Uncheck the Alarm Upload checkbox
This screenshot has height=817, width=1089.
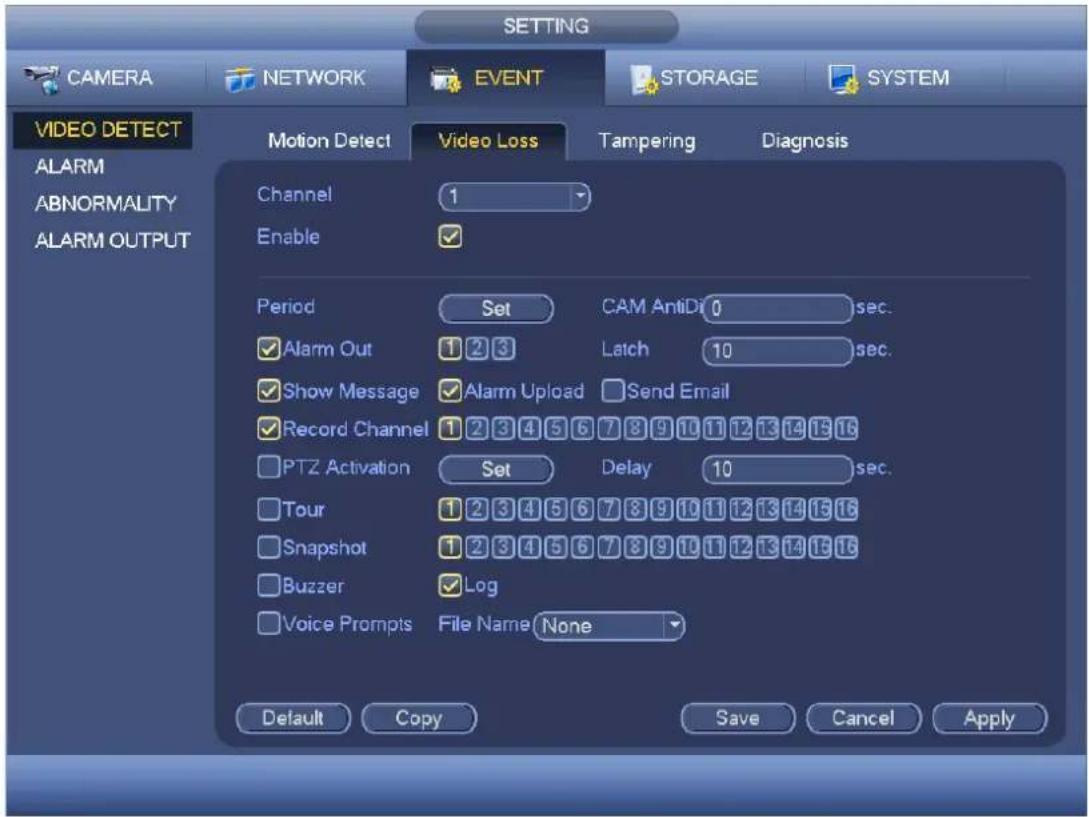tap(450, 391)
